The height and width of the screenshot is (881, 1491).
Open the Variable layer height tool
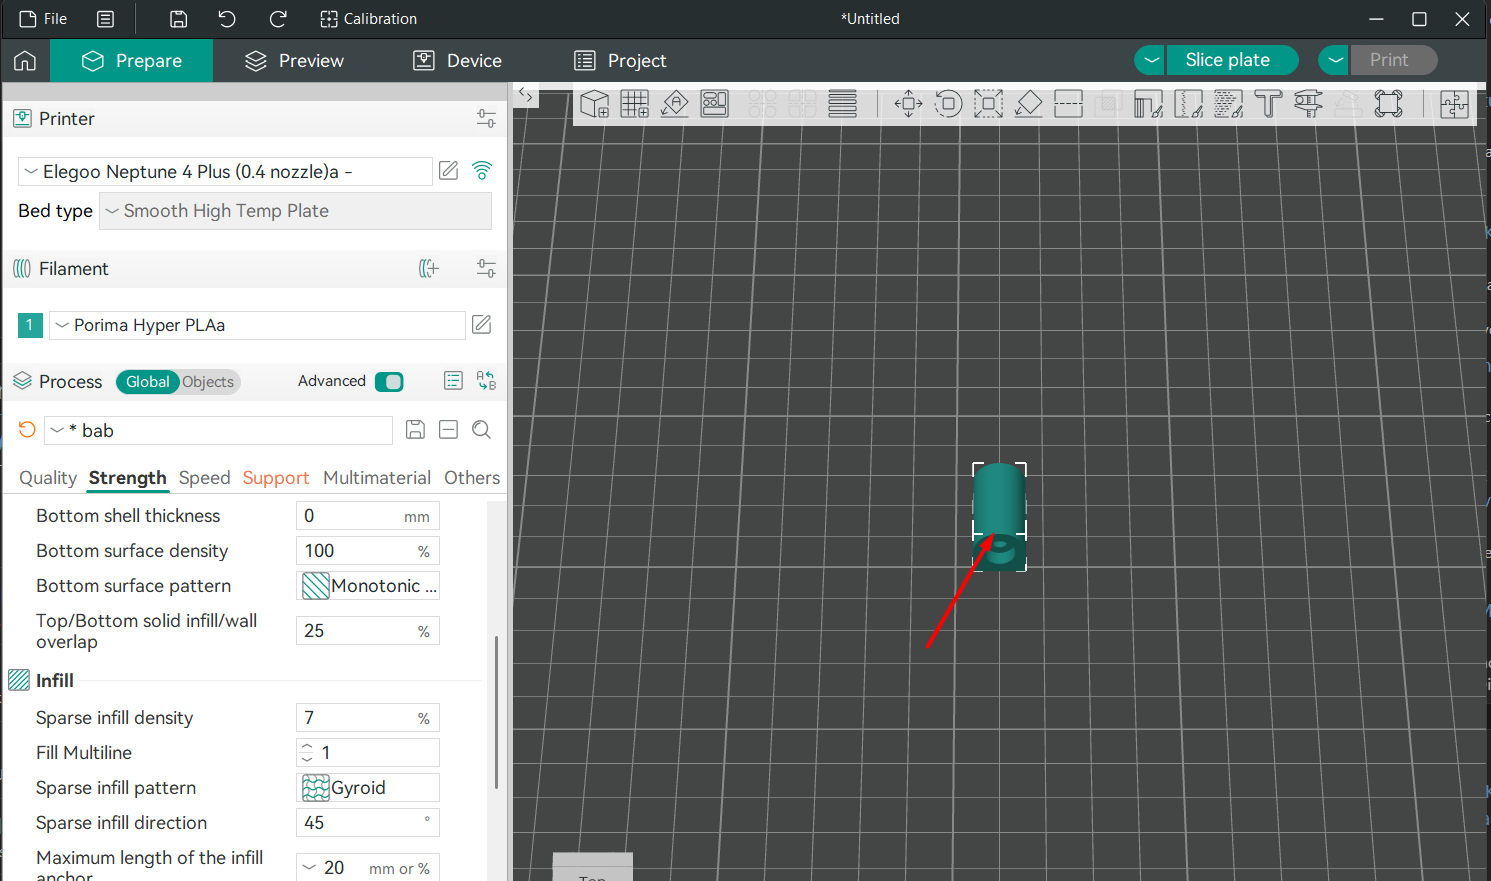tap(843, 104)
